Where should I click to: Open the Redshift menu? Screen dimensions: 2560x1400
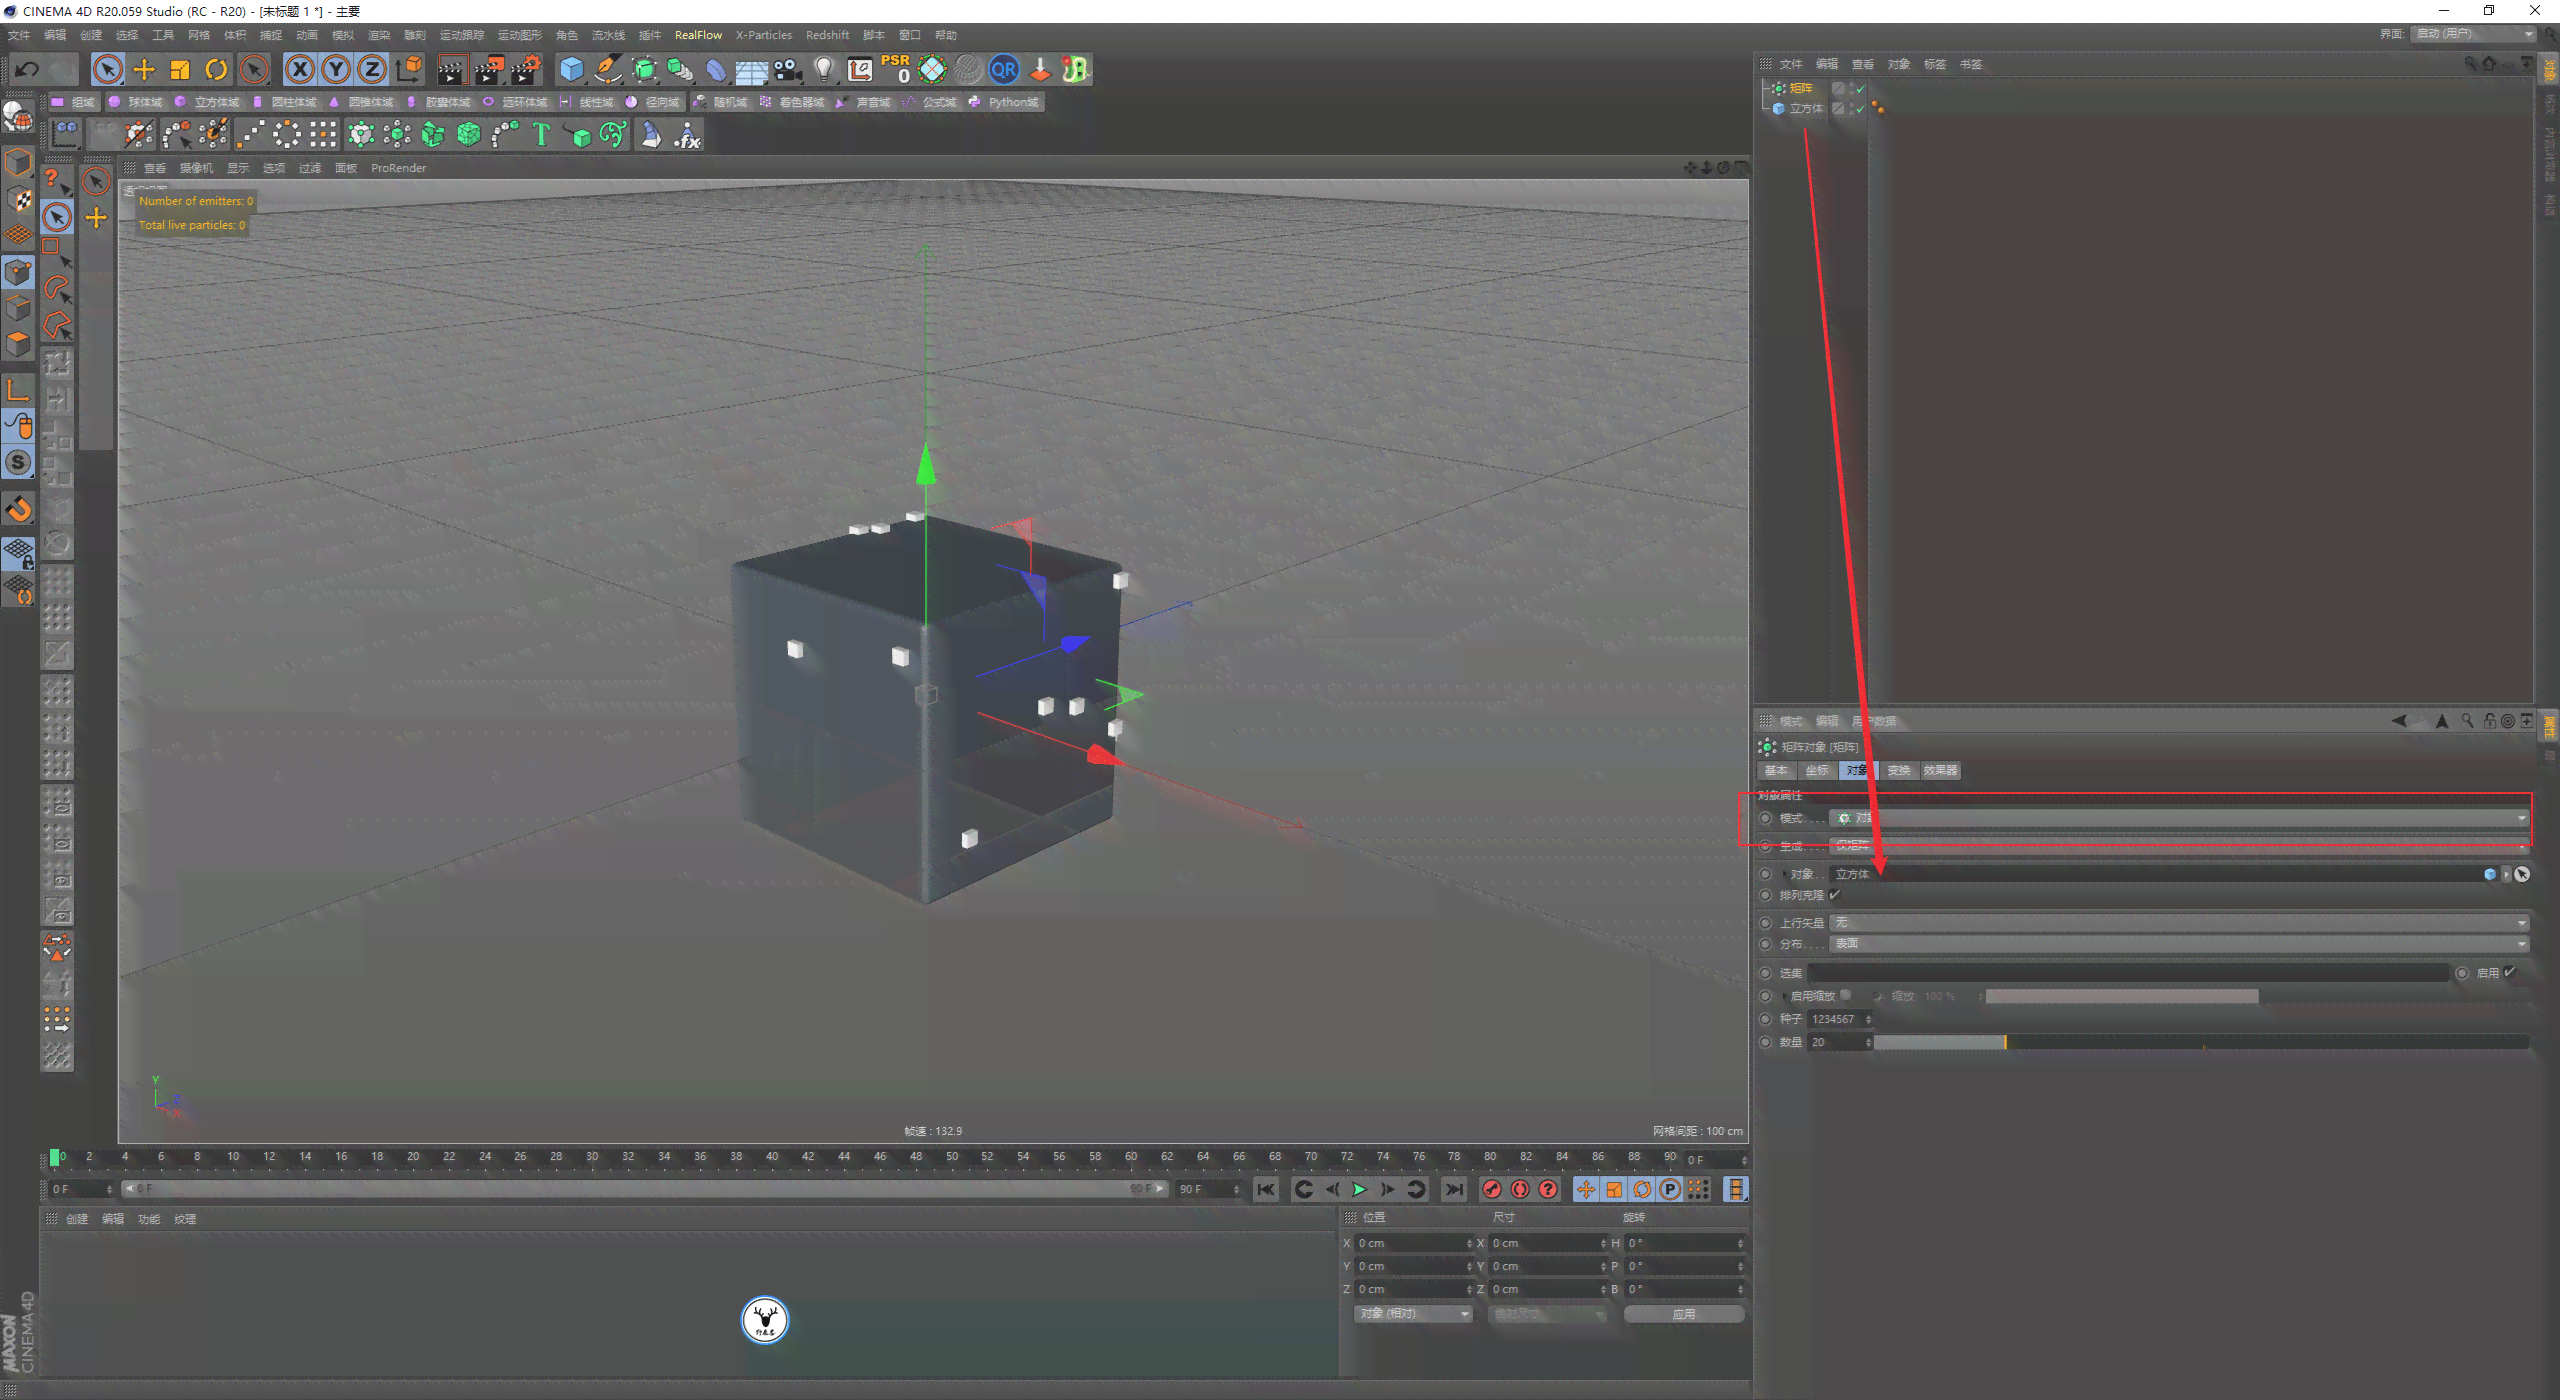827,35
